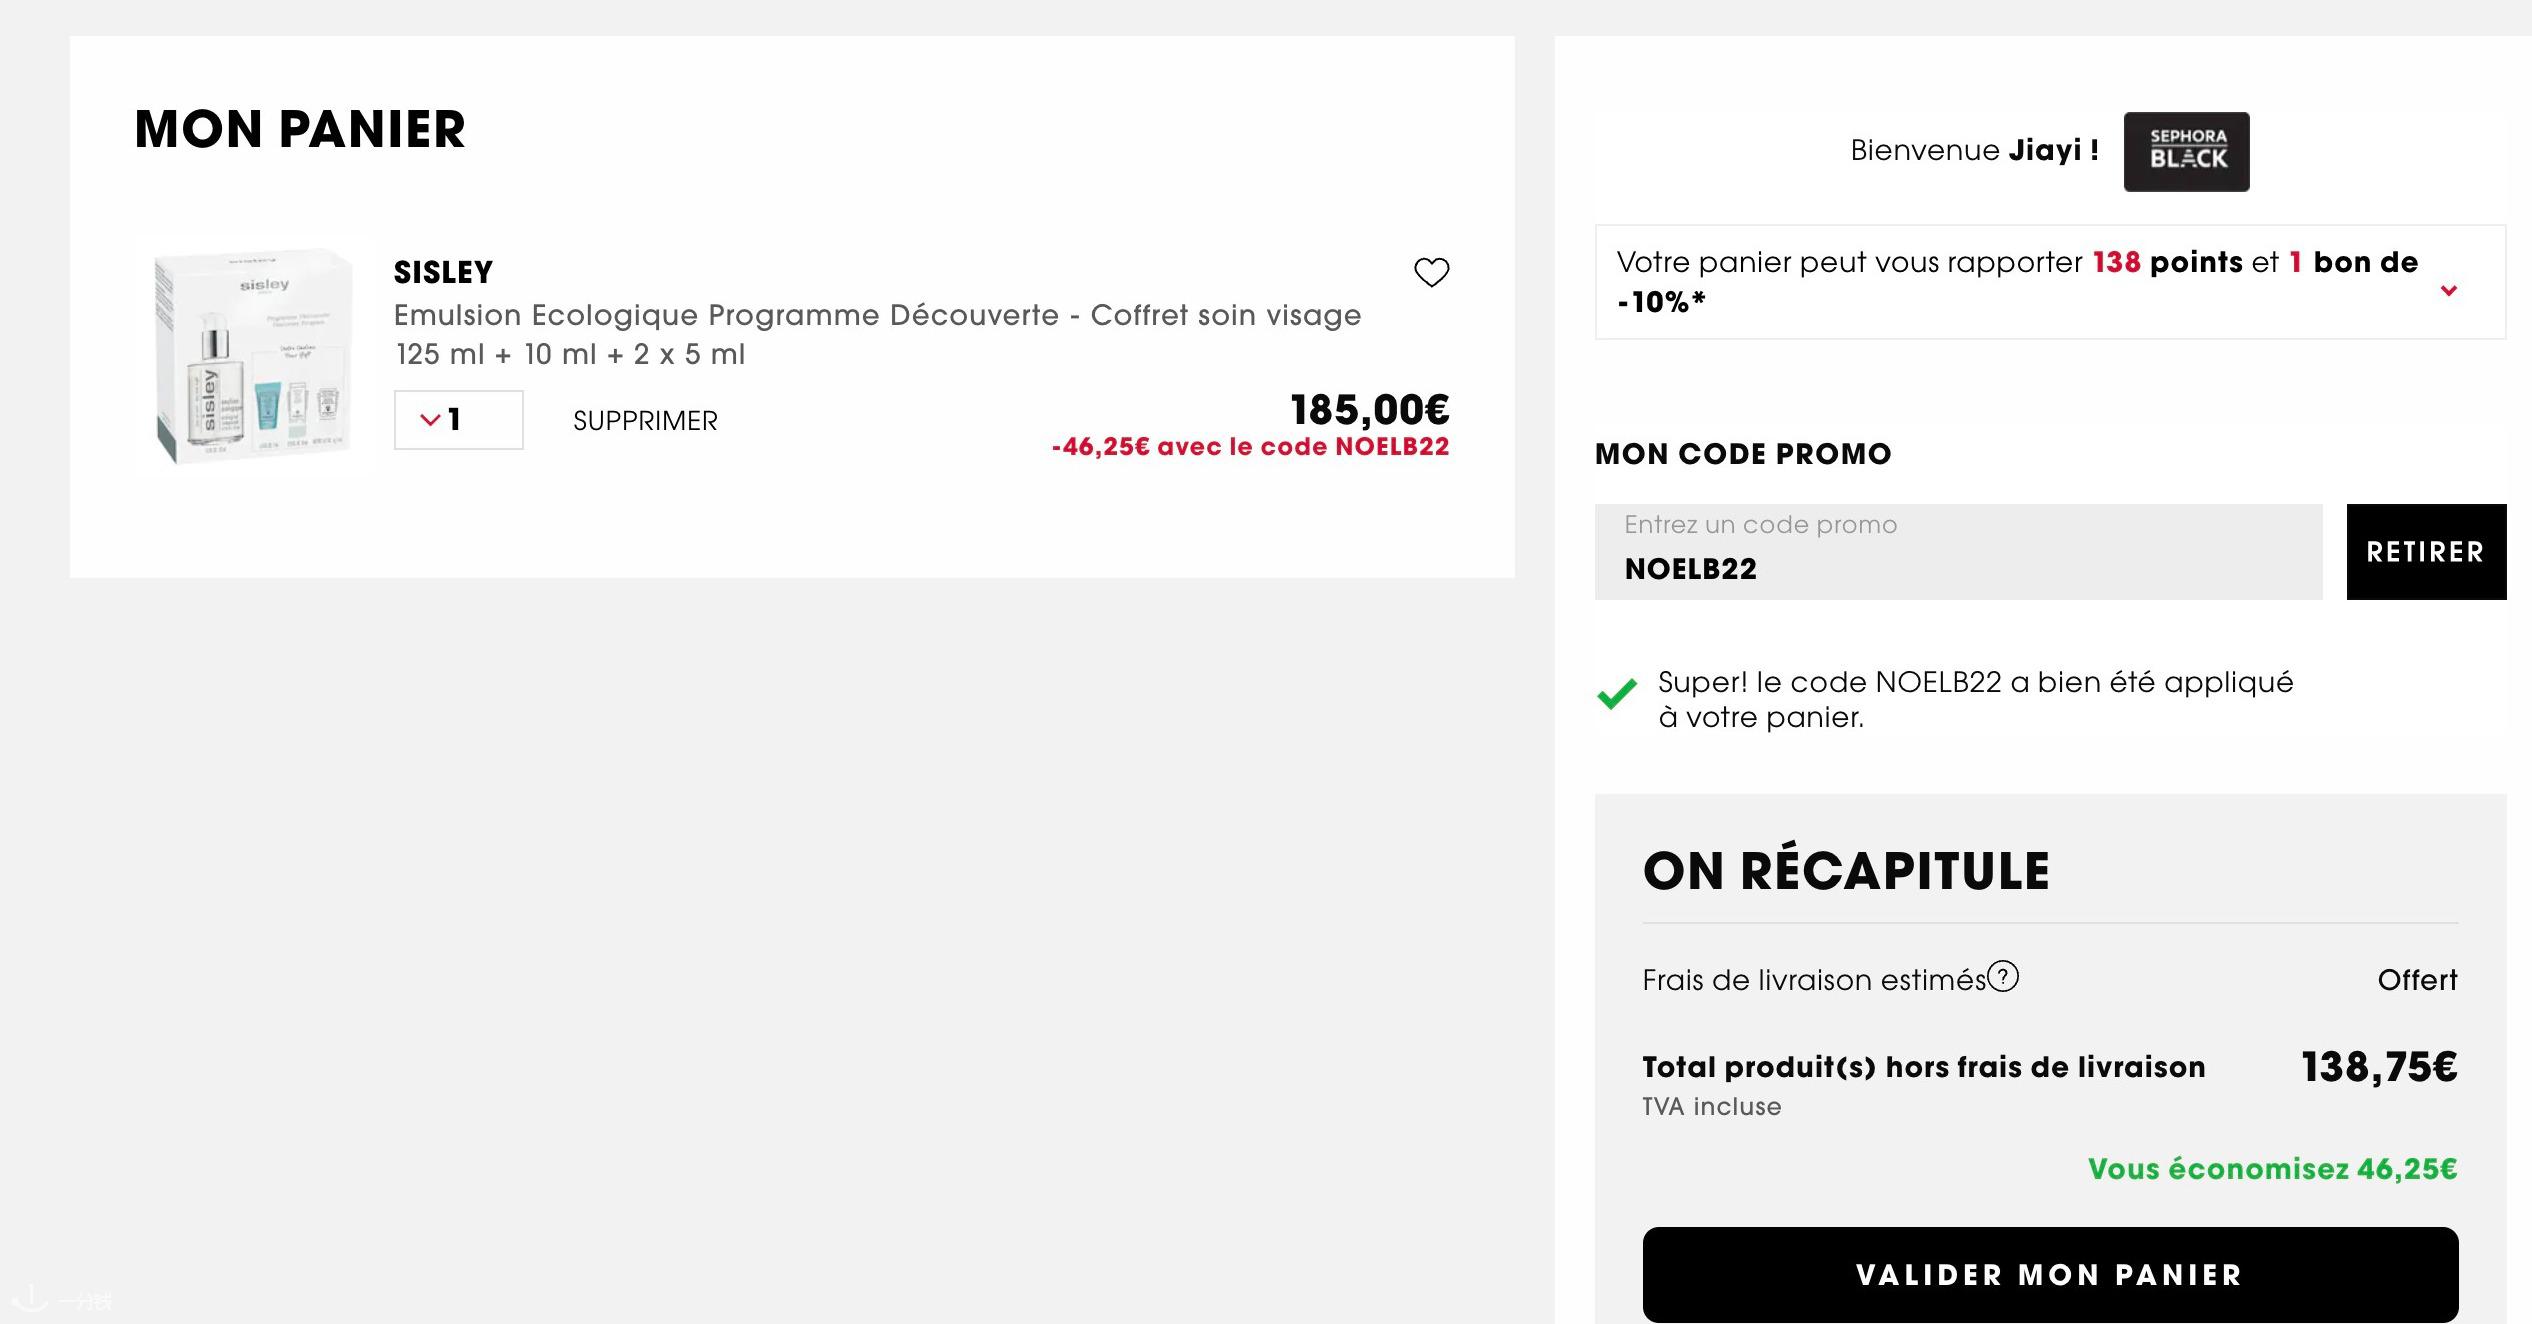The image size is (2532, 1324).
Task: Click red arrow in quantity selector
Action: (430, 420)
